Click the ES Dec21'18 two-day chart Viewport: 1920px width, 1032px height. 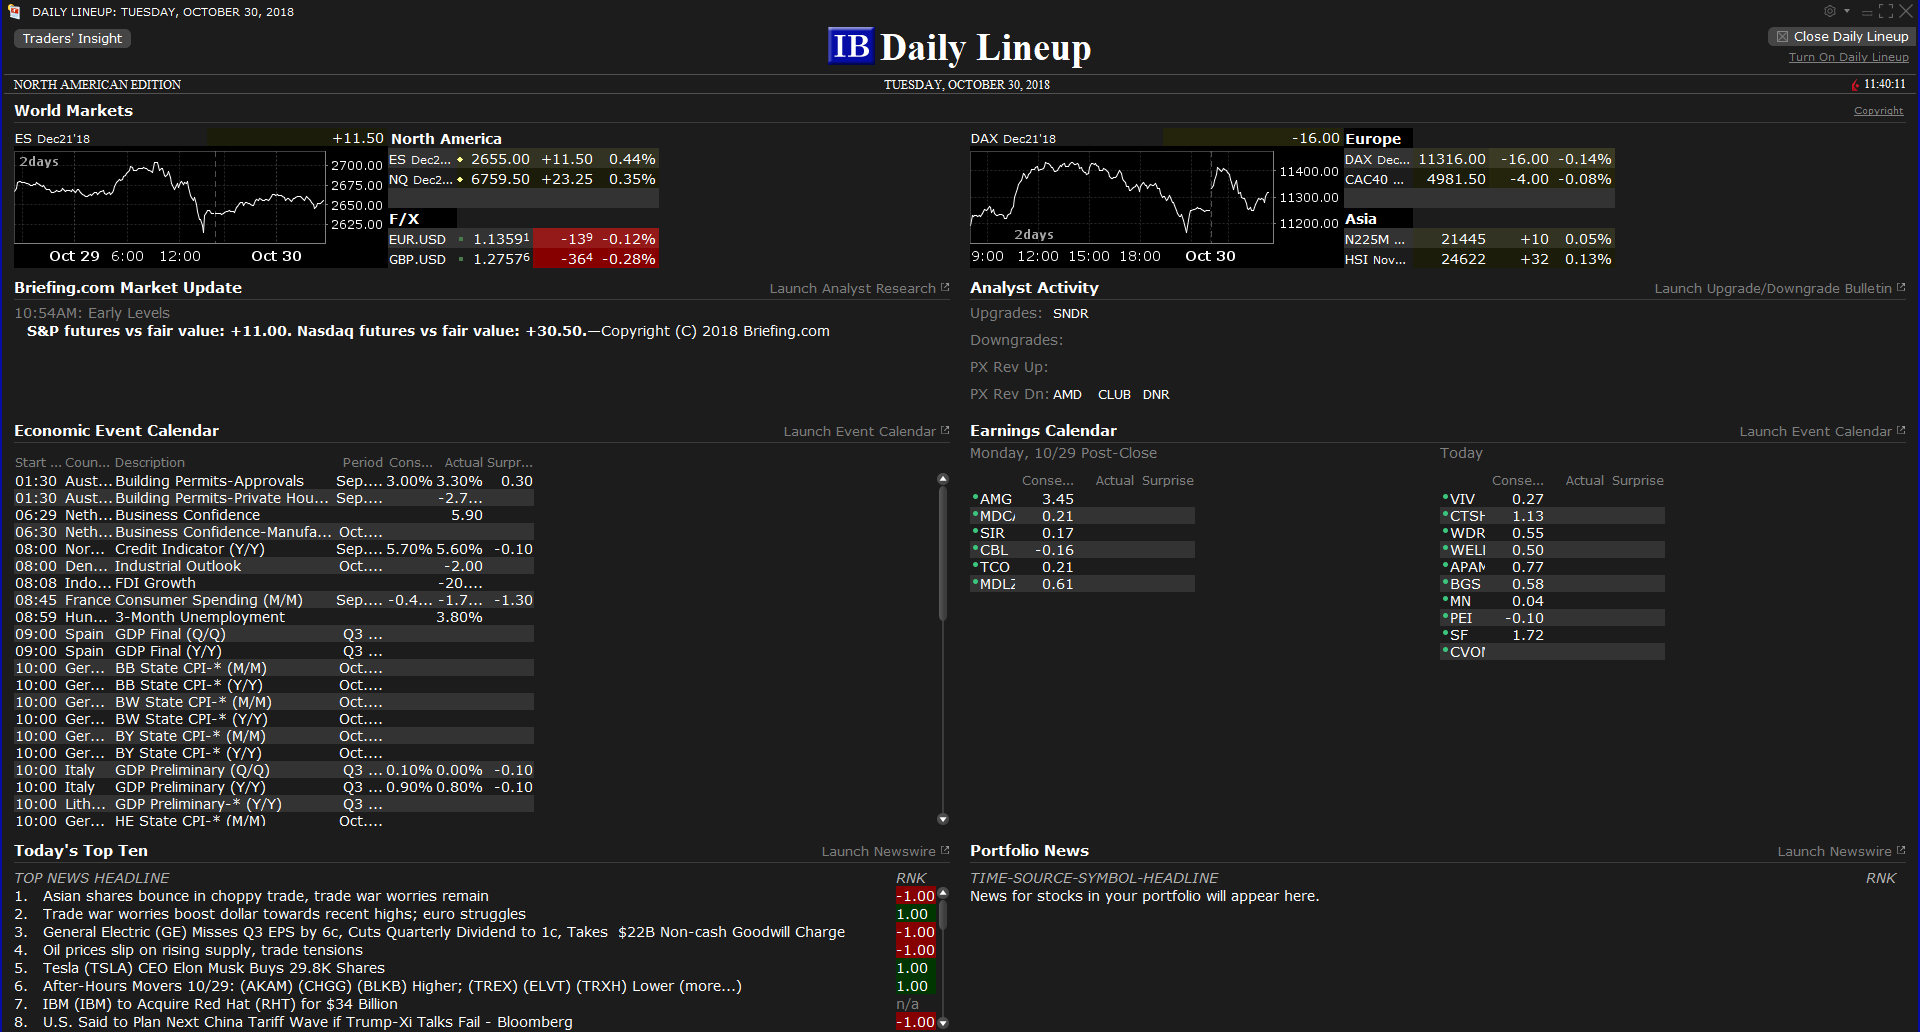170,197
